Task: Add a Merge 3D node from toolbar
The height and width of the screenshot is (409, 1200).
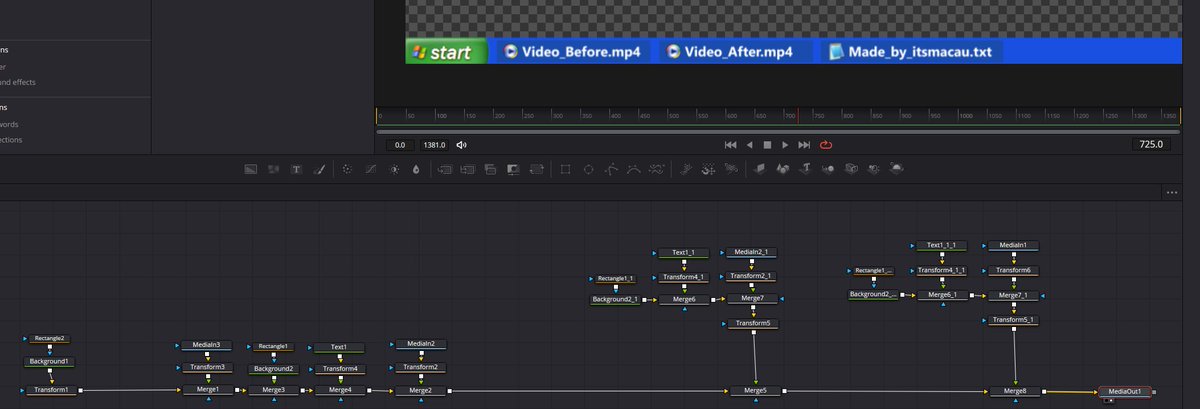Action: 828,169
